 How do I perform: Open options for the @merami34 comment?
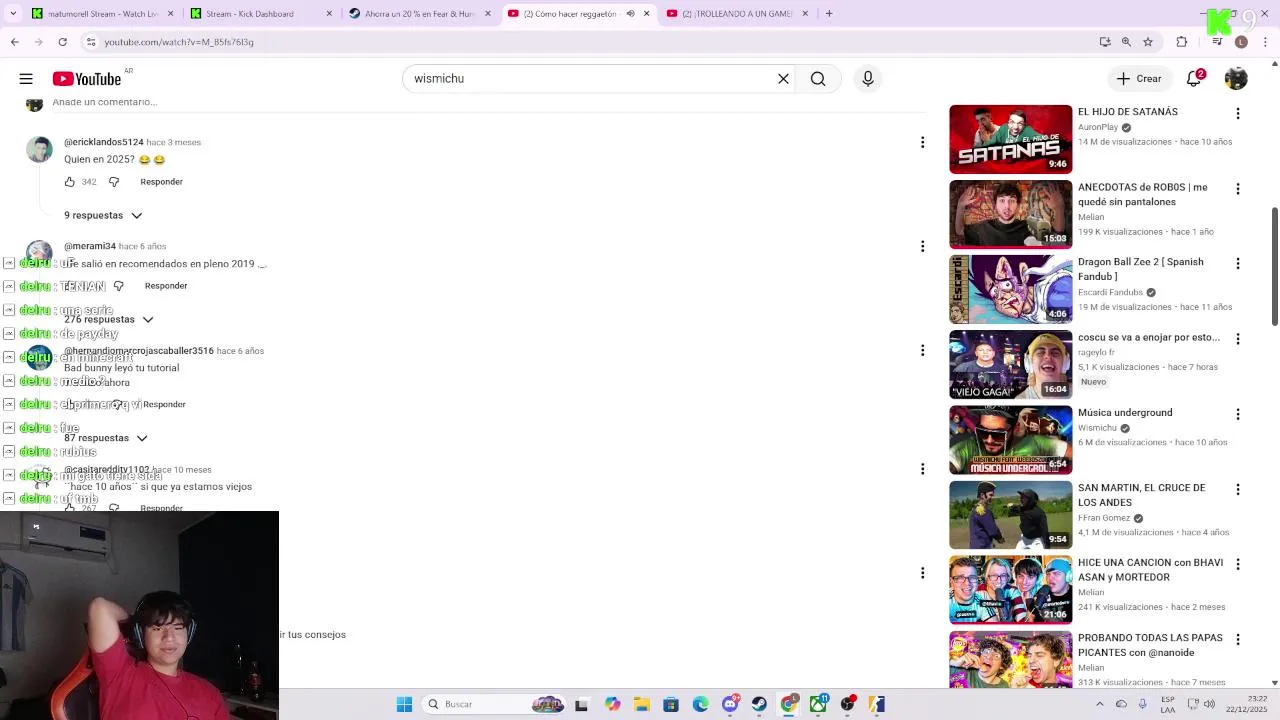coord(922,246)
